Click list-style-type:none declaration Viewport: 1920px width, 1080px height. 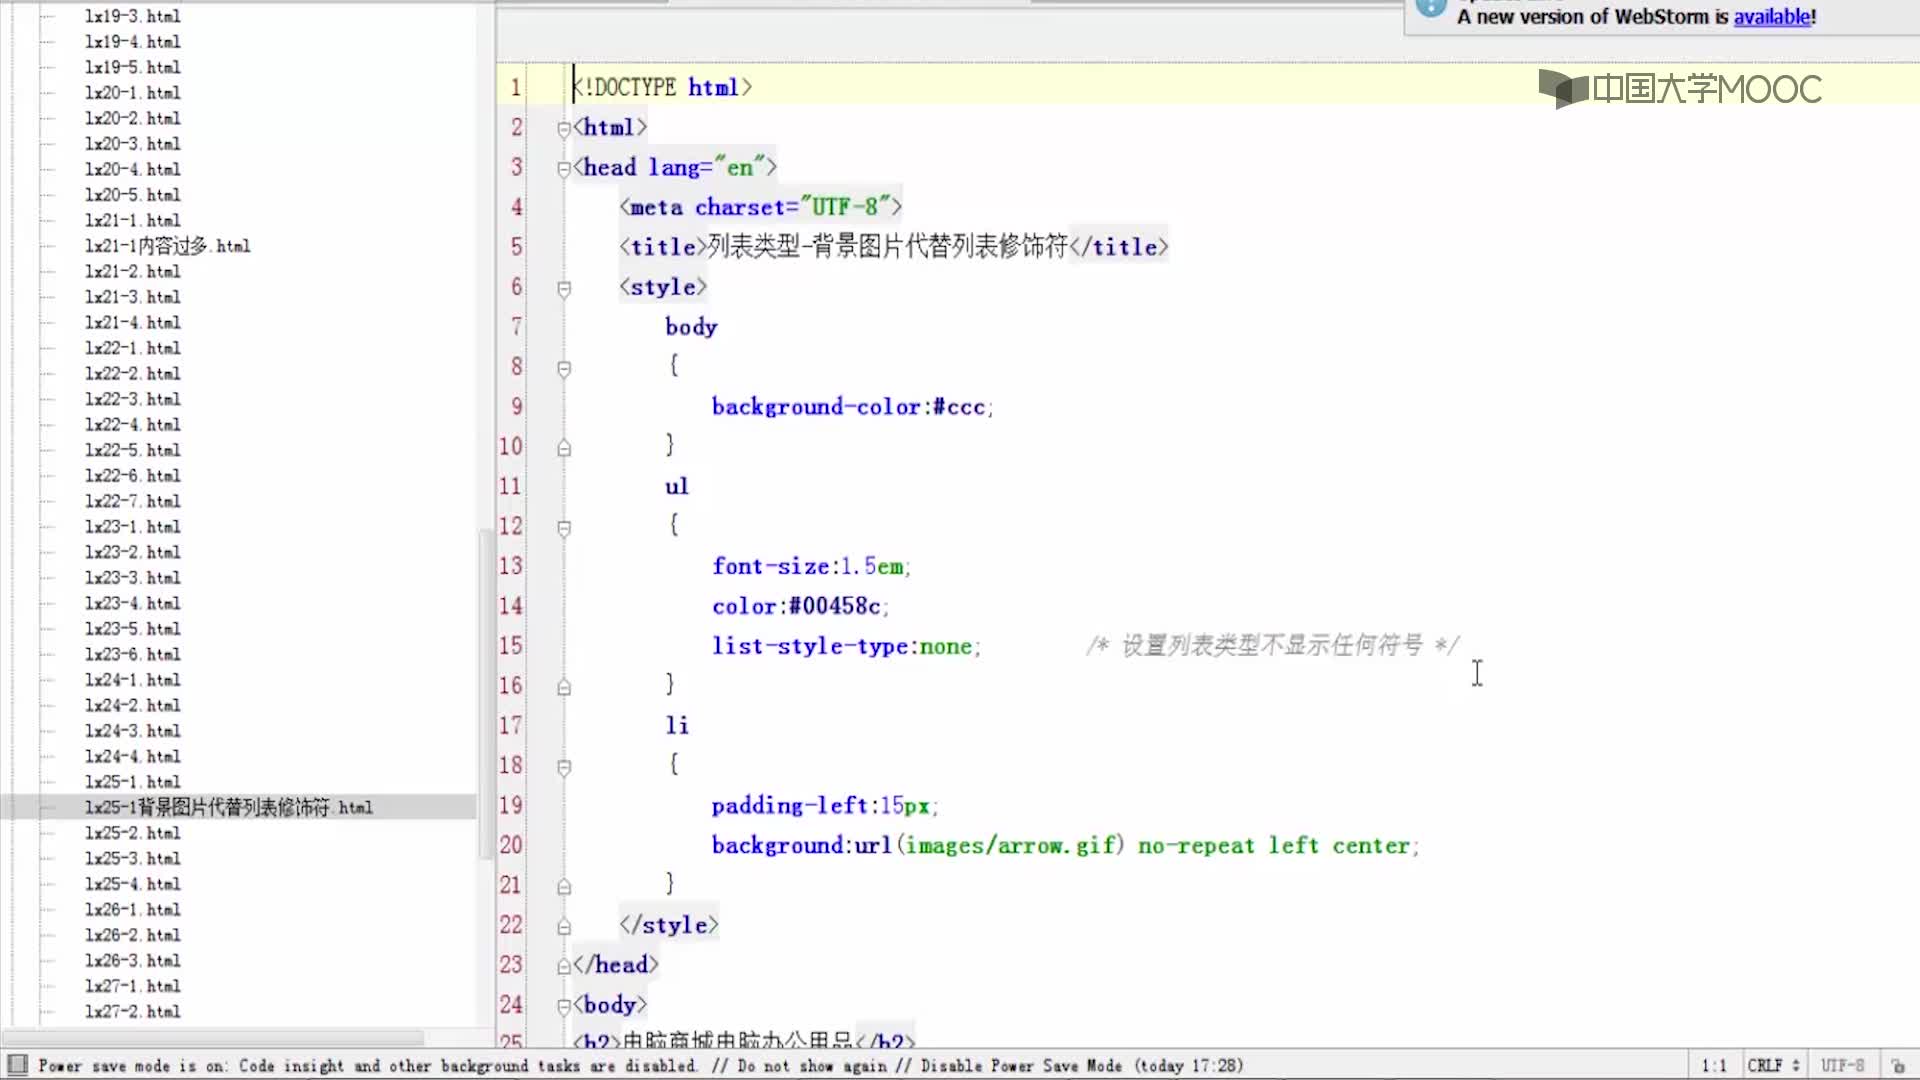(846, 646)
